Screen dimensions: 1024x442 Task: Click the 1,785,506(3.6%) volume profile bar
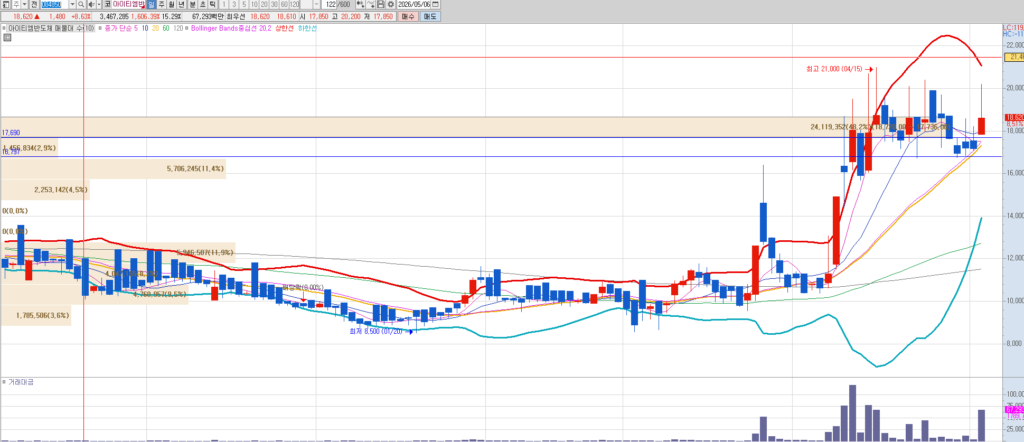[35, 315]
